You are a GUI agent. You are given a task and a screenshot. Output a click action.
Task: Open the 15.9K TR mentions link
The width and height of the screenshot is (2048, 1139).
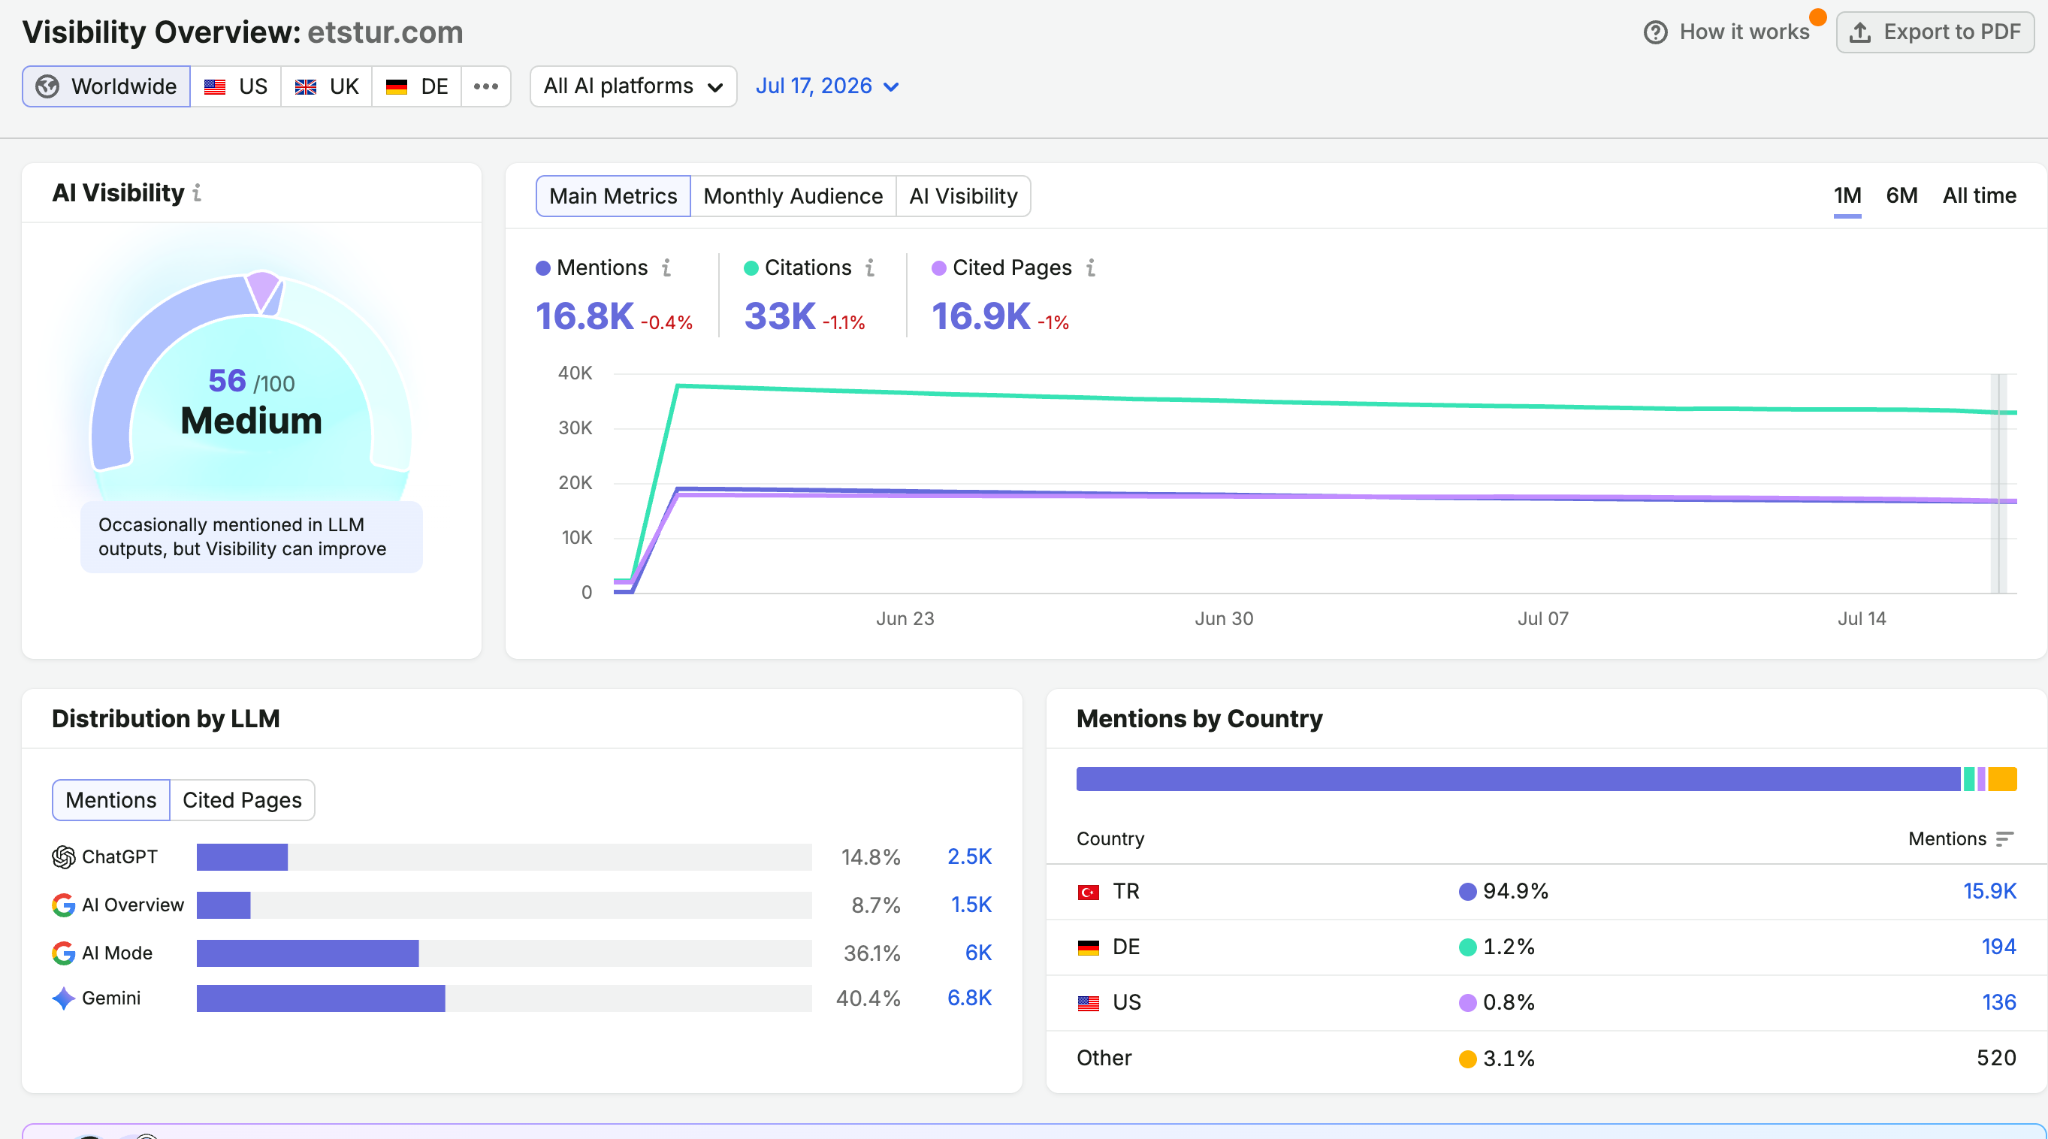[1989, 891]
